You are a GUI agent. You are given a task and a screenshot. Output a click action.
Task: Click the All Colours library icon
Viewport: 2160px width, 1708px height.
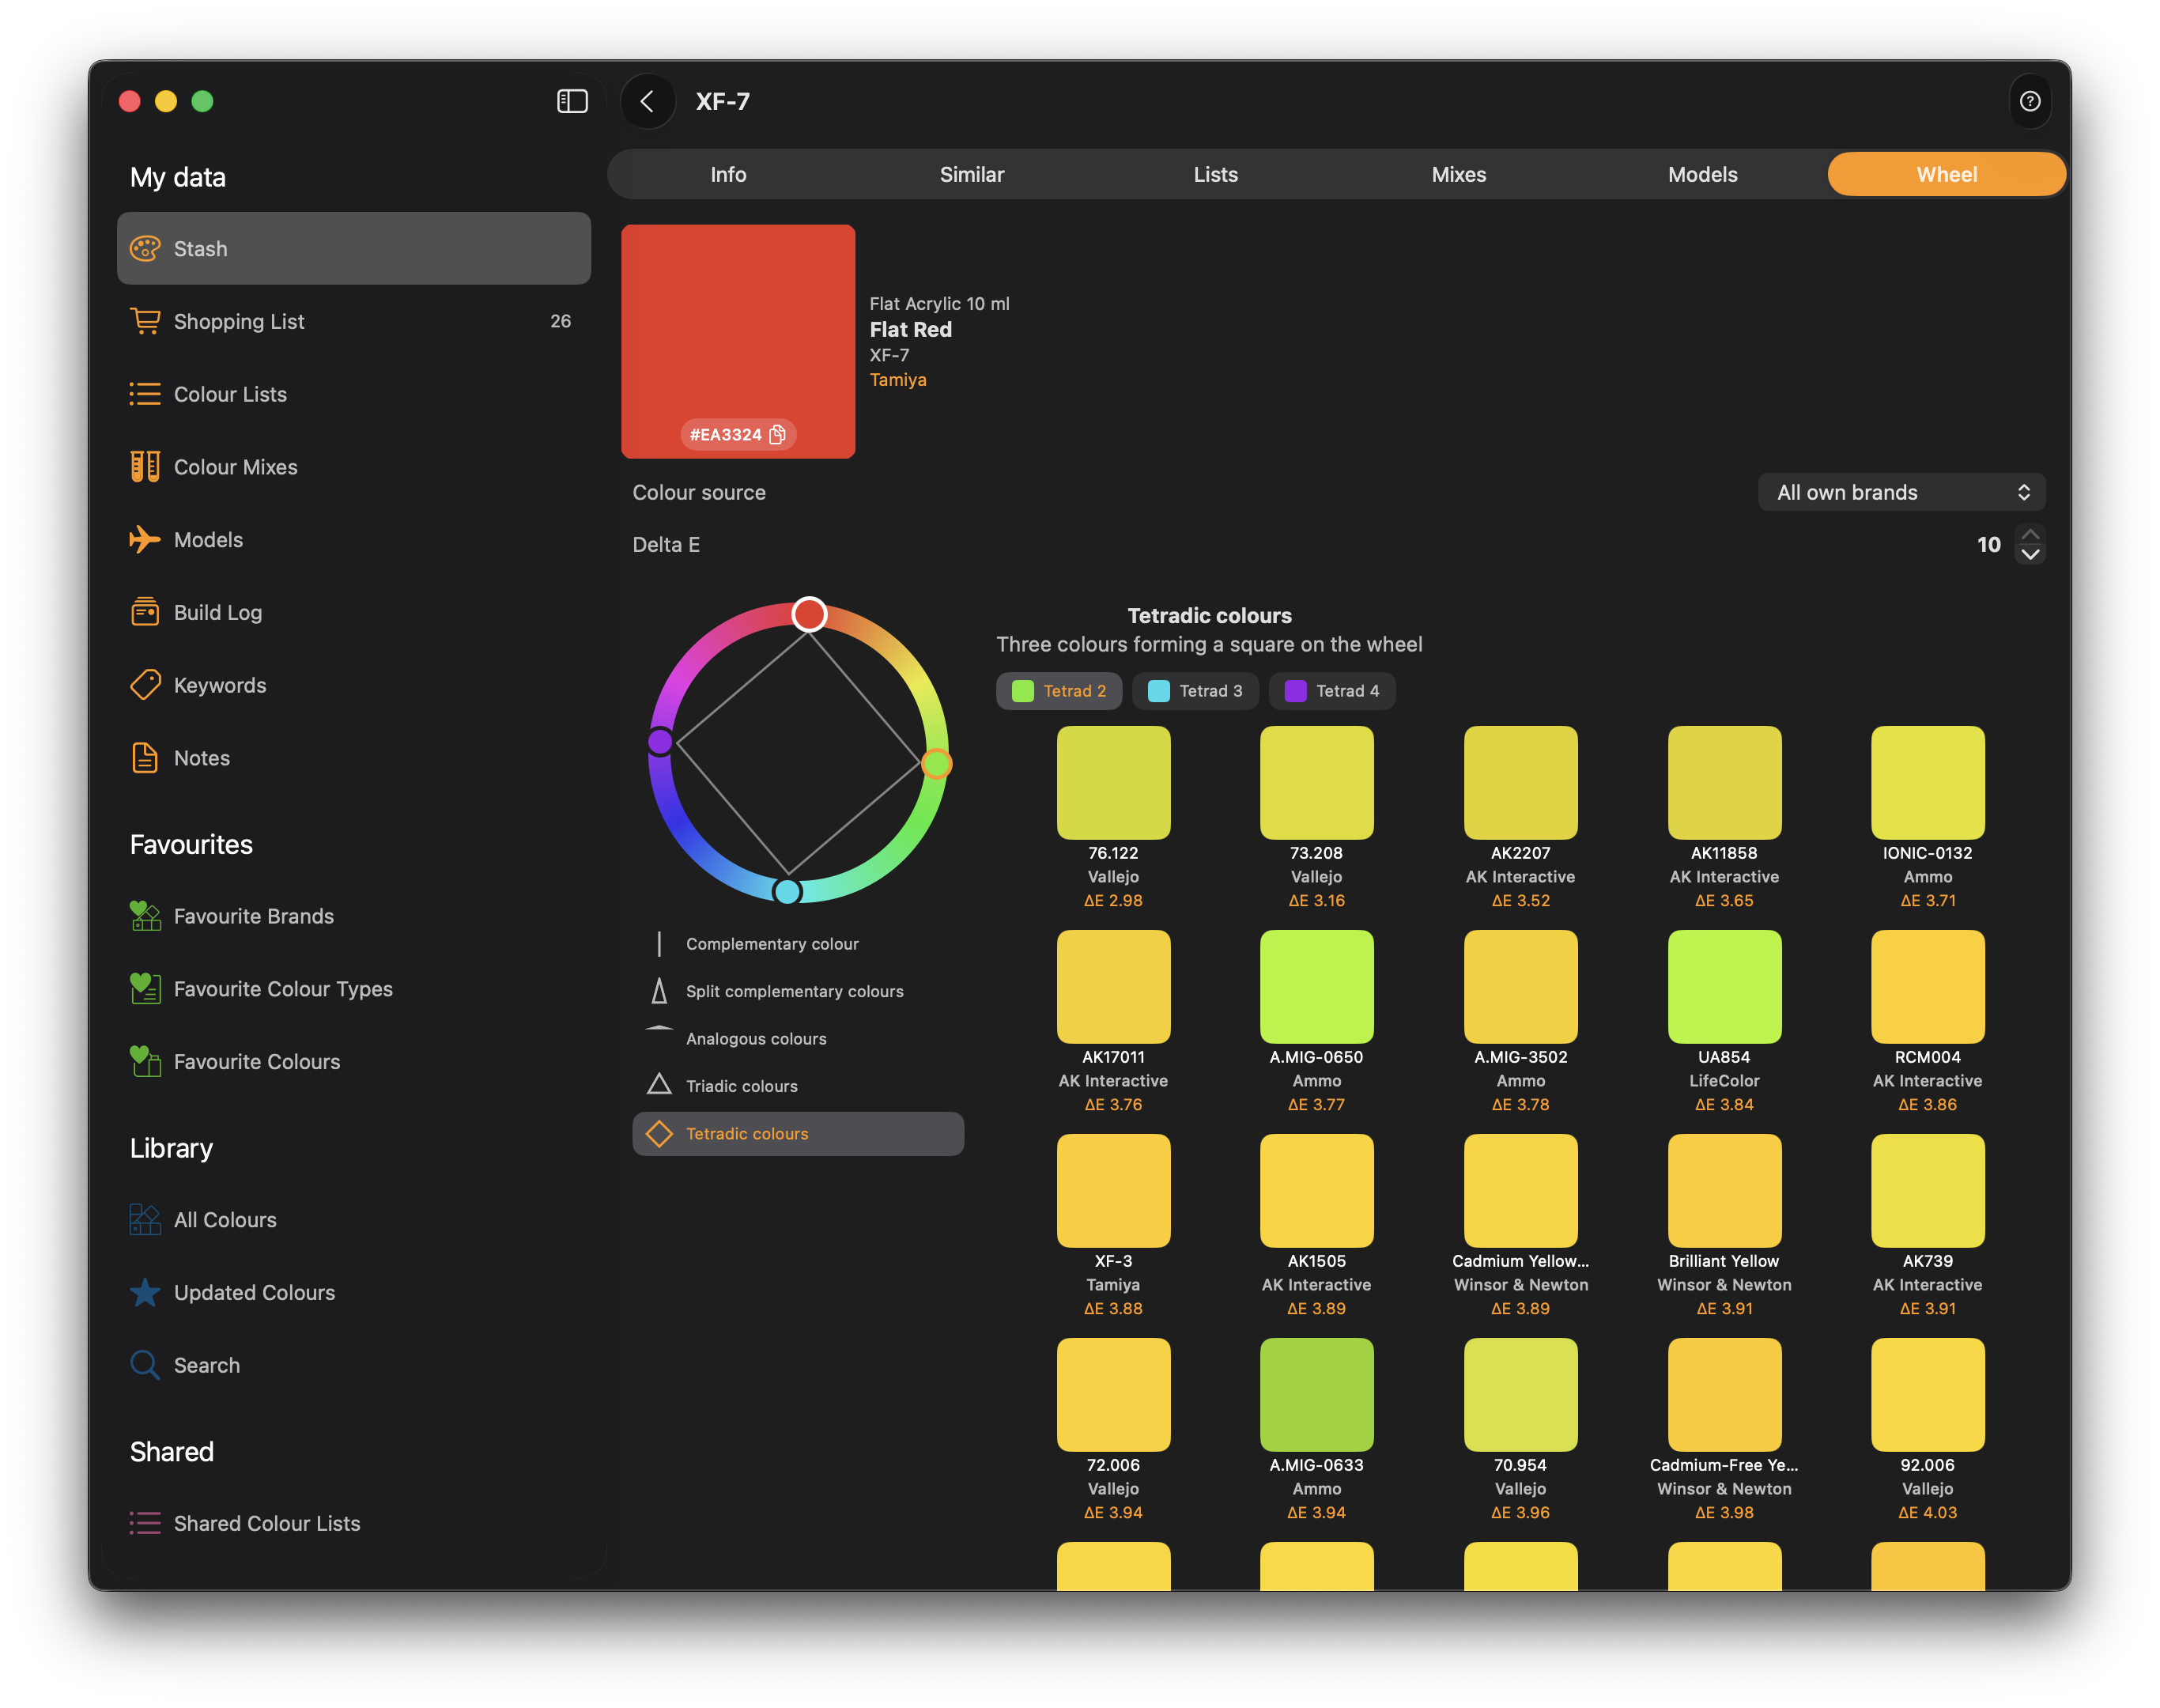coord(145,1220)
